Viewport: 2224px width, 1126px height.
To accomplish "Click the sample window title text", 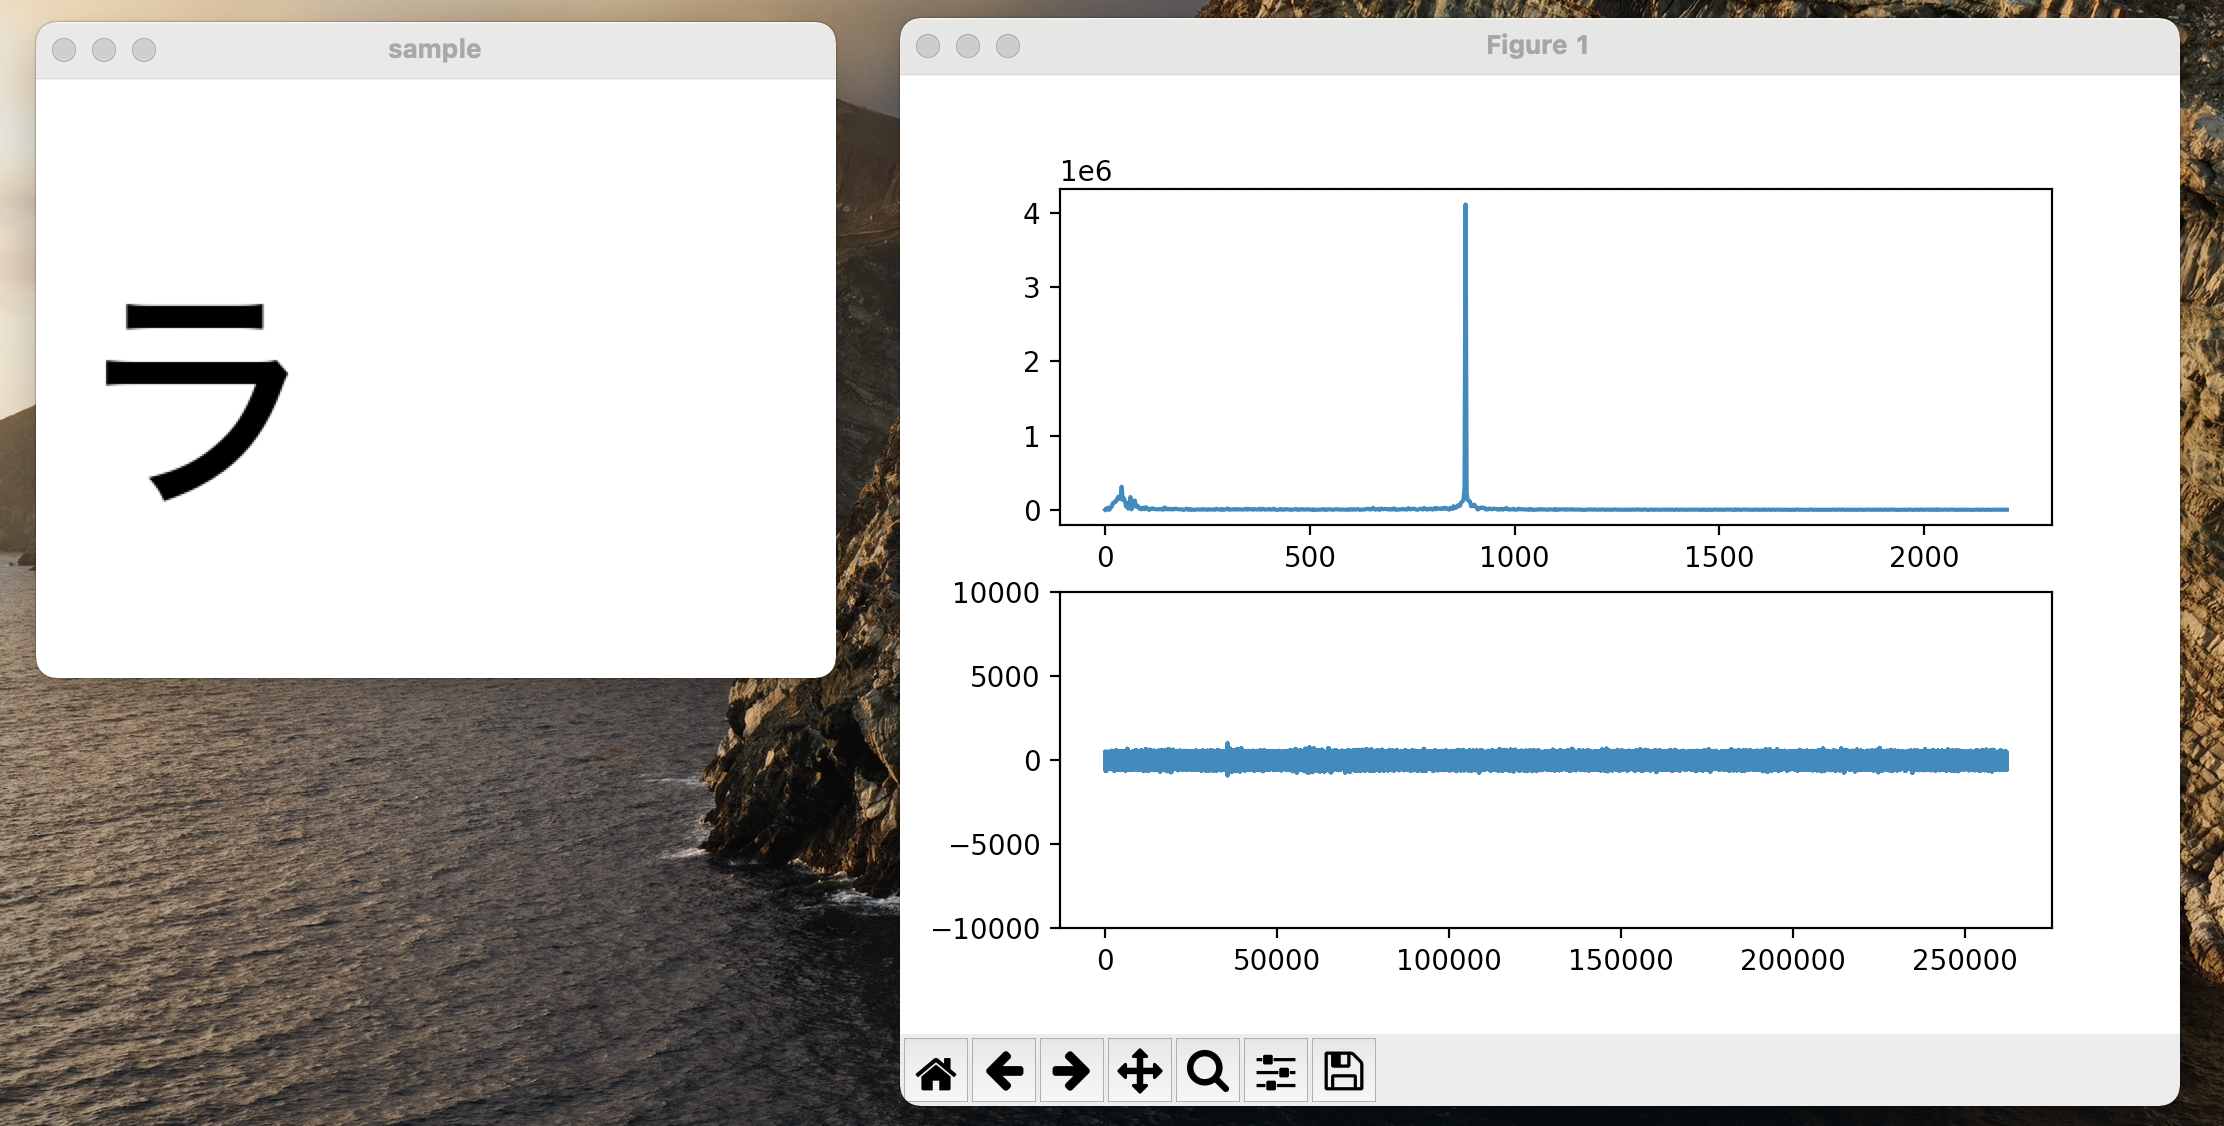I will tap(434, 49).
